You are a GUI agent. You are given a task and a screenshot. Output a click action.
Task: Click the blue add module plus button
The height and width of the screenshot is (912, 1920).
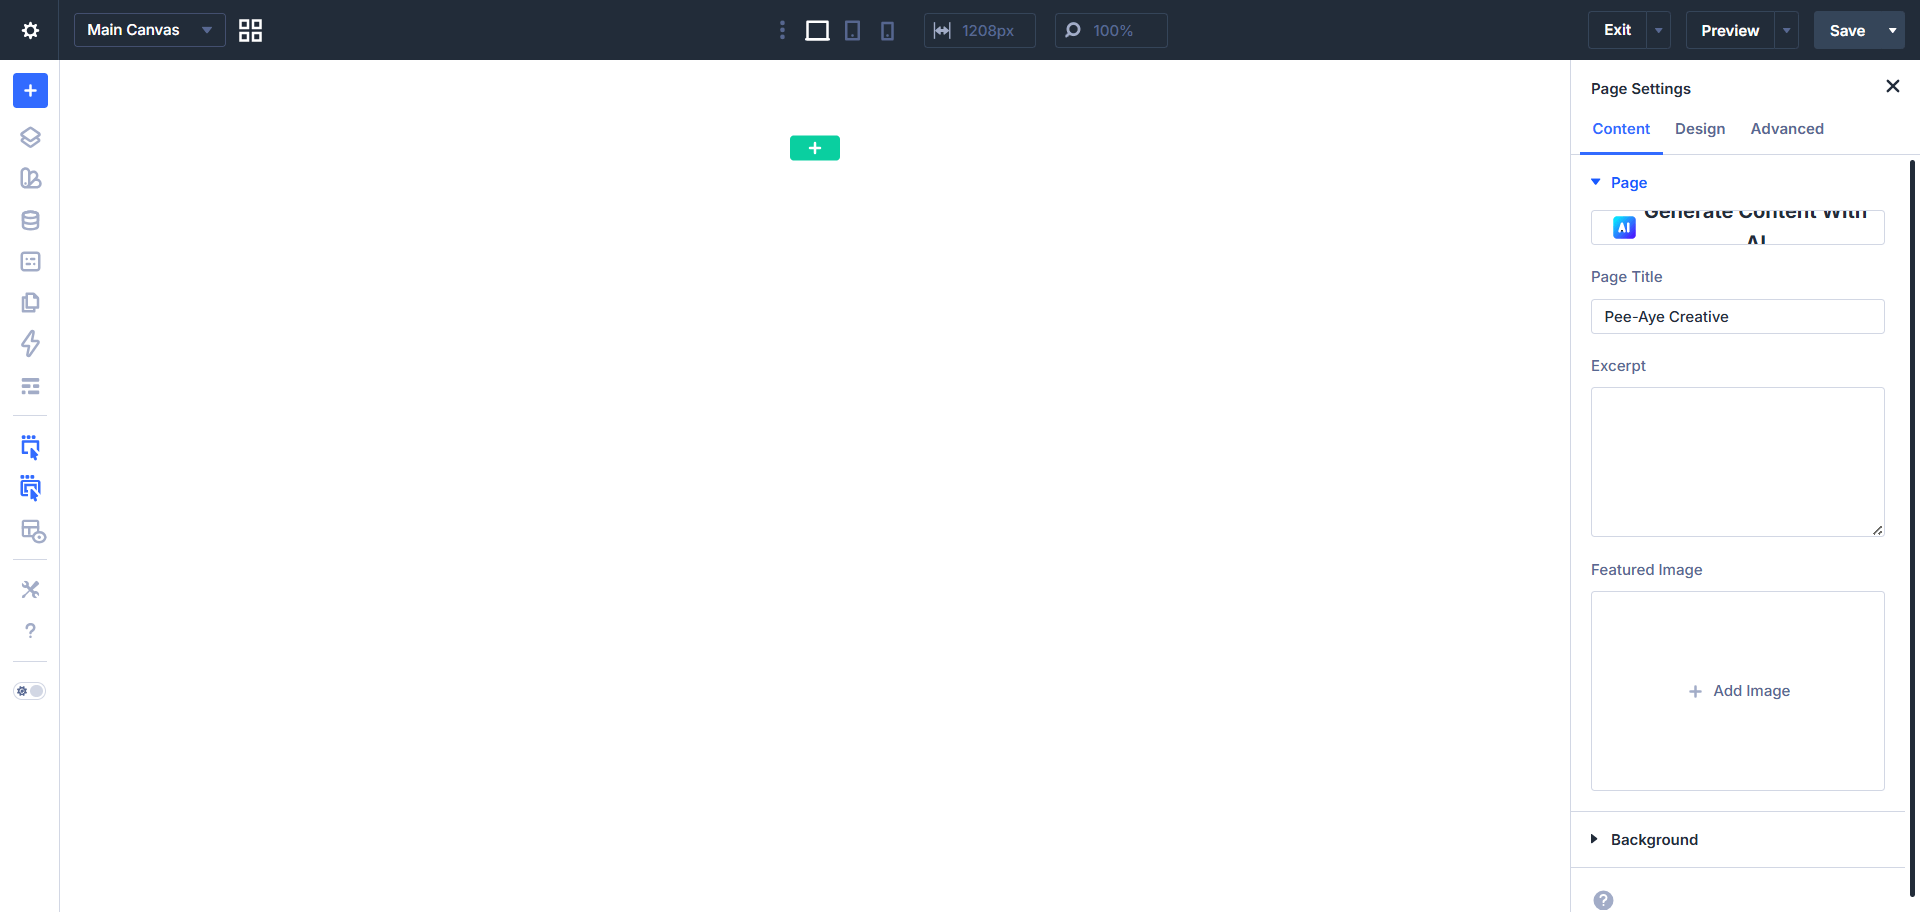pos(30,91)
